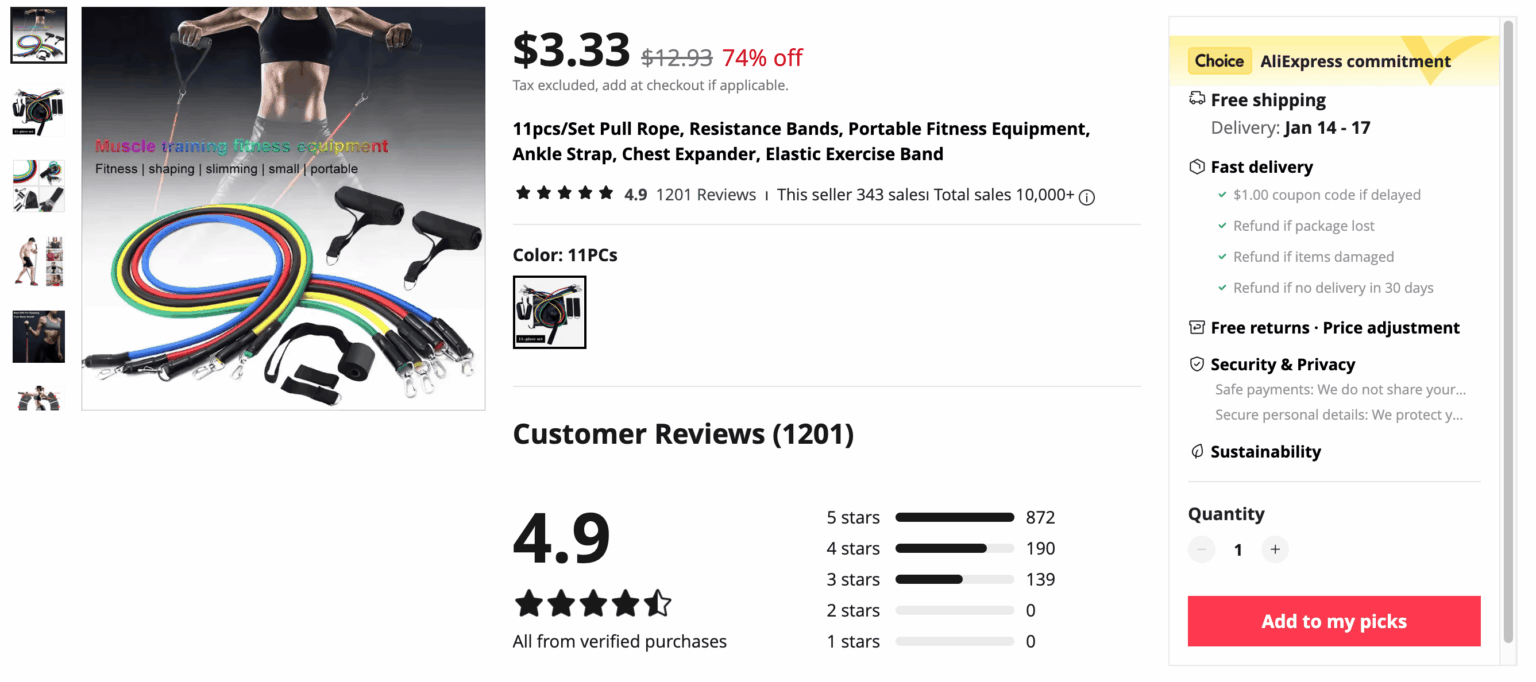
Task: Click the 5 stars rating progress bar
Action: (954, 517)
